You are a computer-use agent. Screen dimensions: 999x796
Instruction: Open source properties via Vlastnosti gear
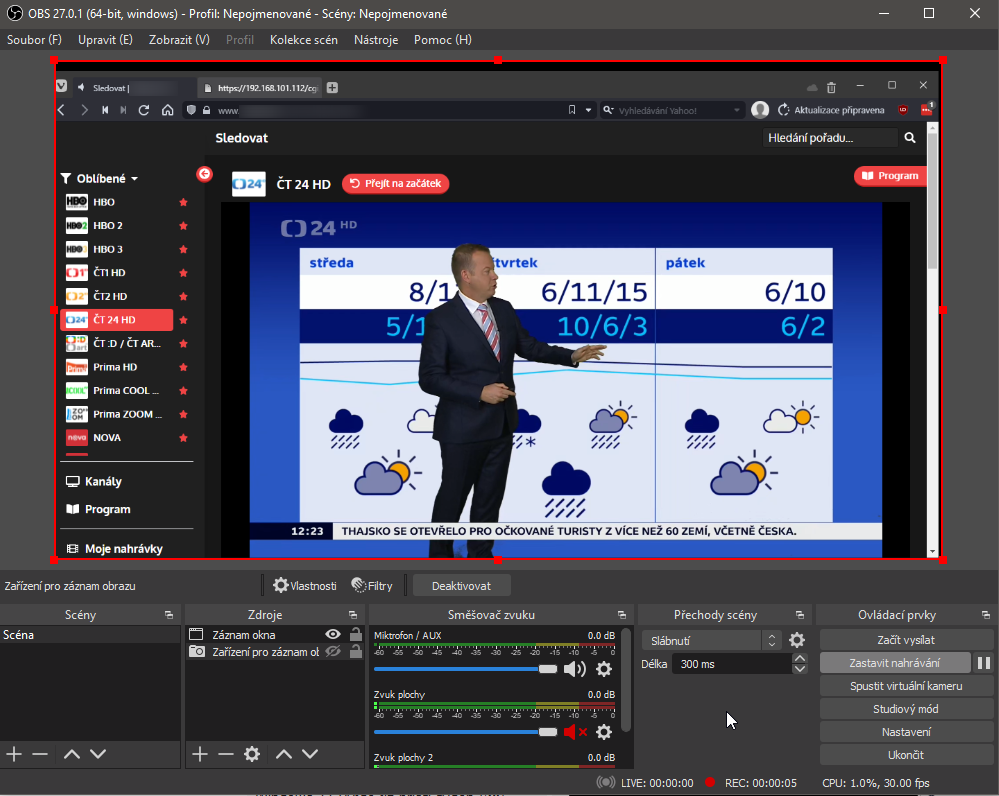305,585
